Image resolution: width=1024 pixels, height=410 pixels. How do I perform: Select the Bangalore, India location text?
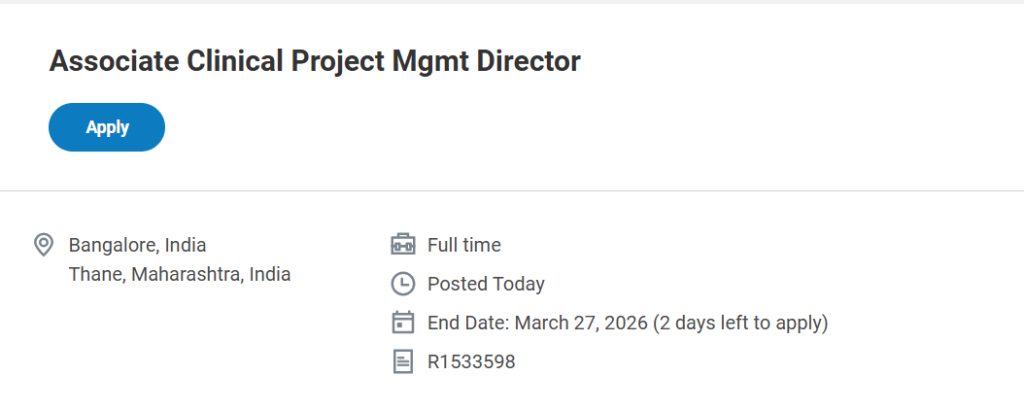coord(137,245)
